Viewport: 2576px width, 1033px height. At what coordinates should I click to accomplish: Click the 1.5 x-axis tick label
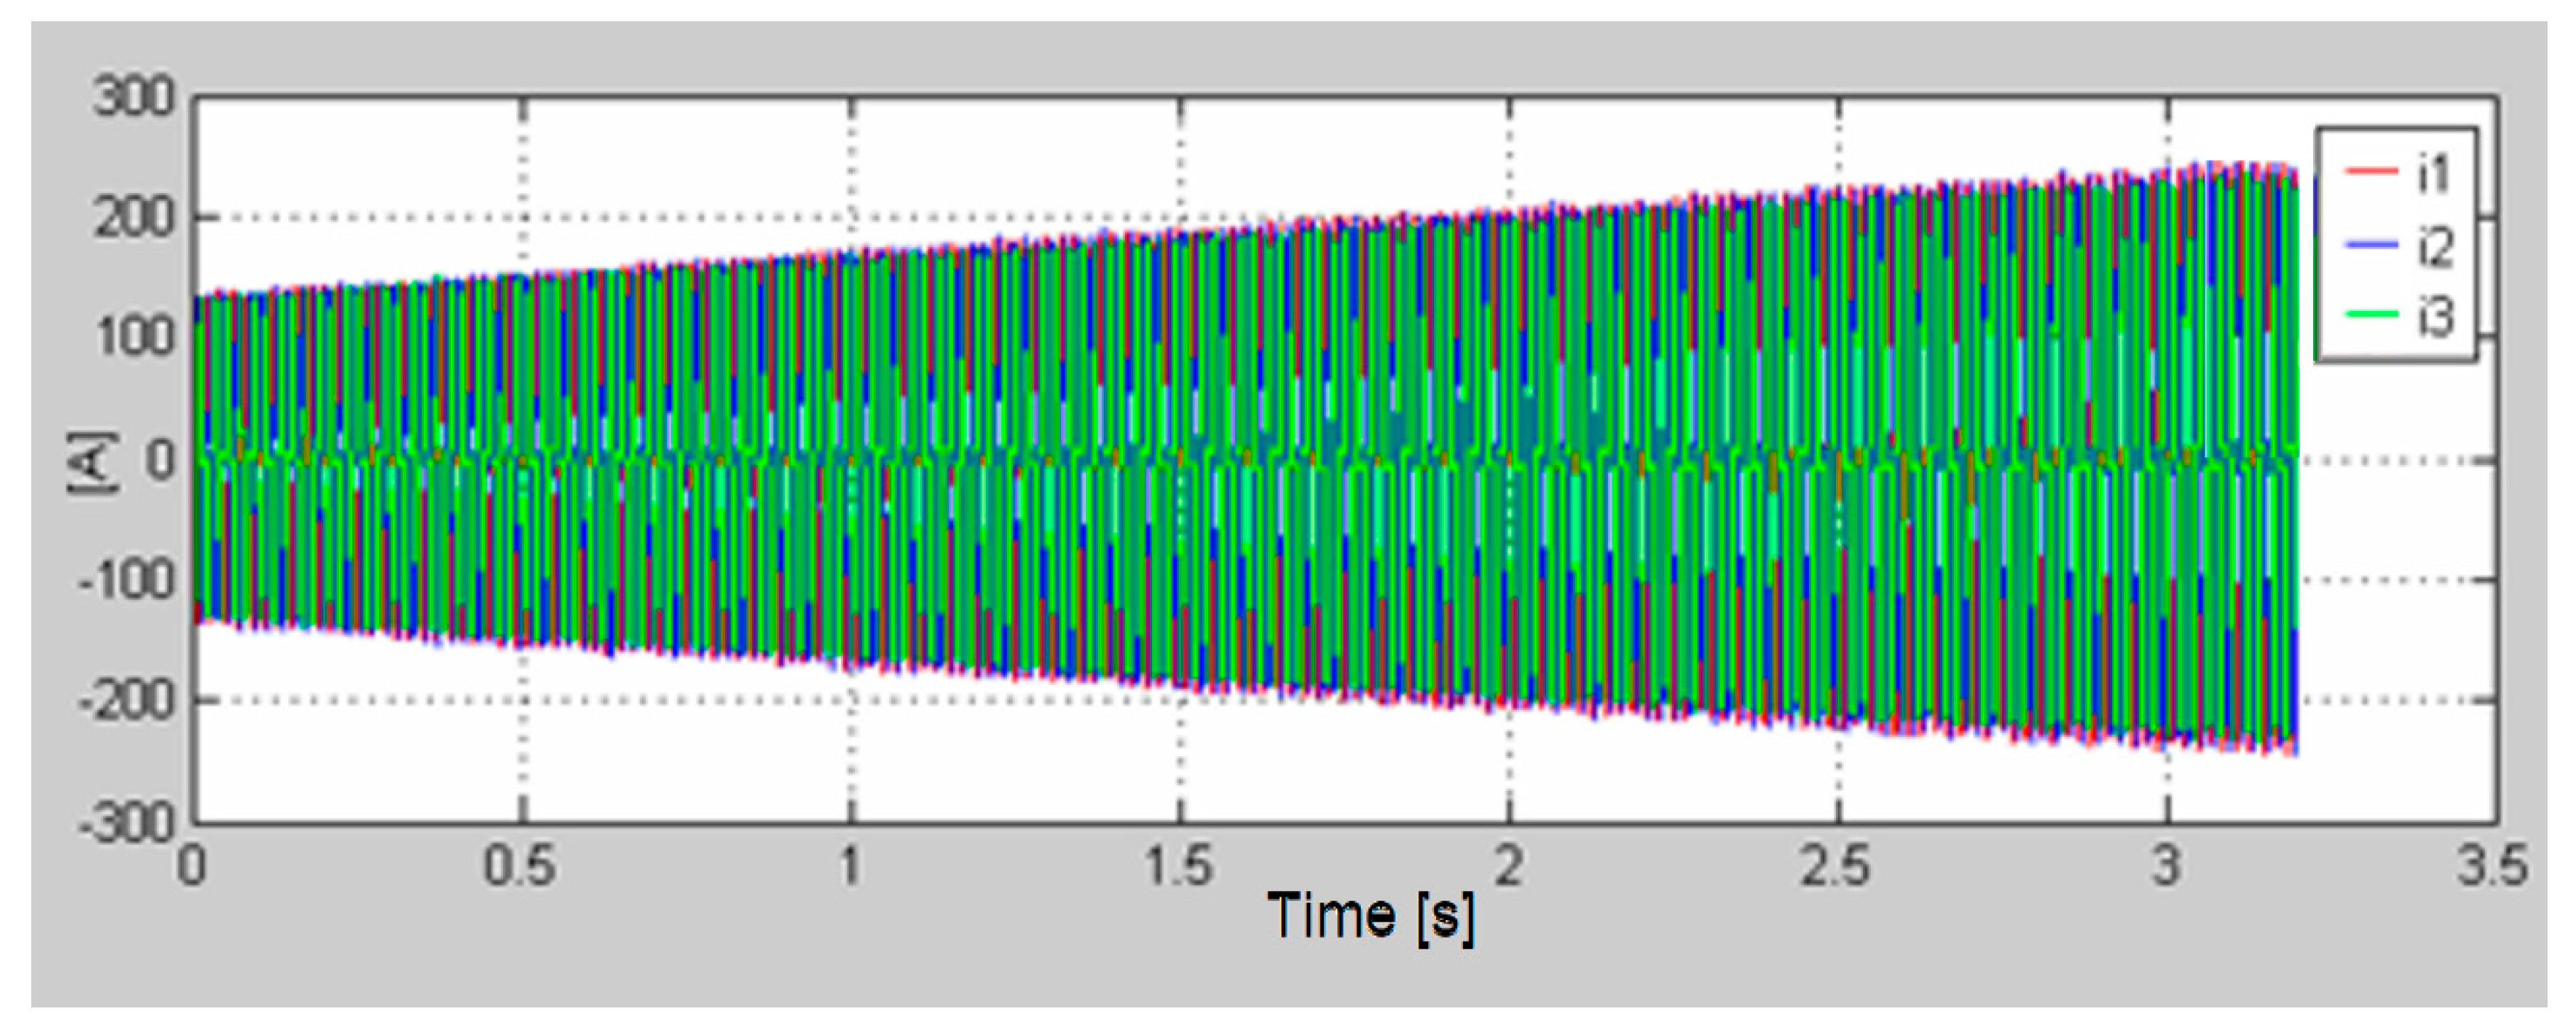coord(1178,865)
